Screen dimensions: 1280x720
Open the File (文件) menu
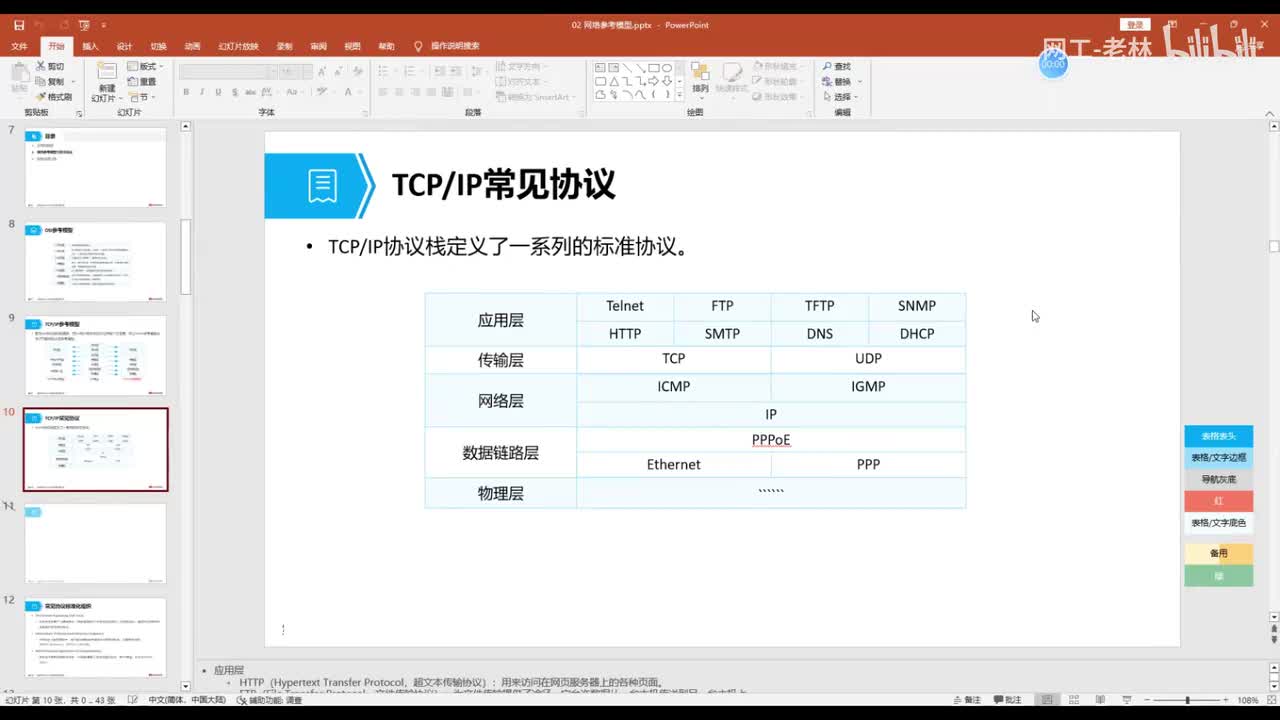[19, 46]
